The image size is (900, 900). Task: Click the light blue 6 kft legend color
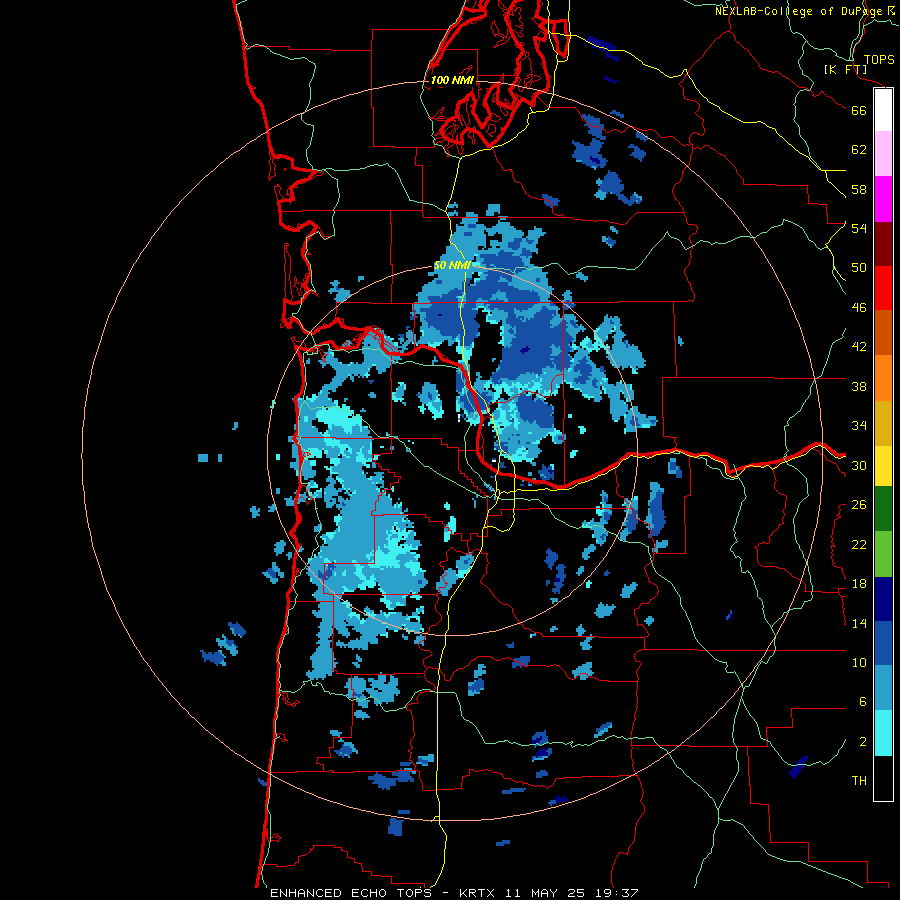[x=883, y=688]
